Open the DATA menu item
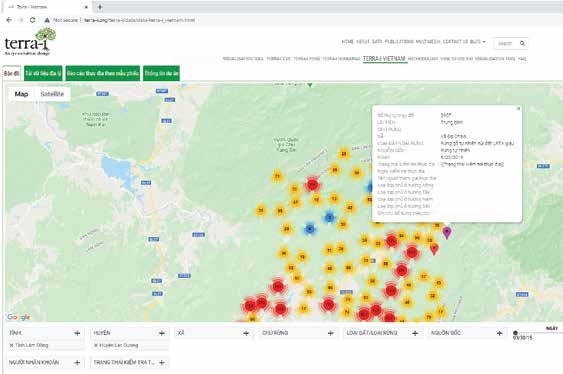 [377, 42]
